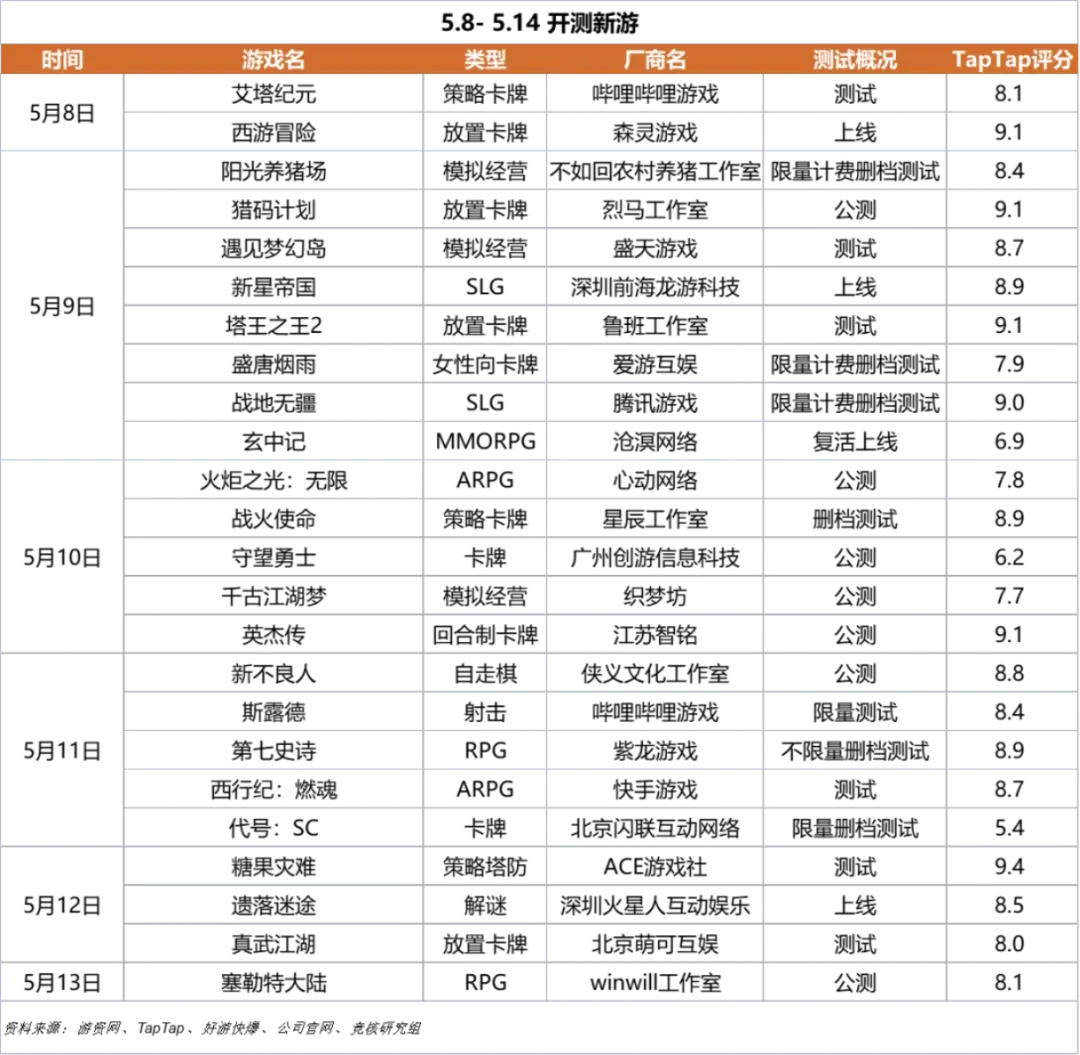Select game name '新不良人'

(273, 673)
